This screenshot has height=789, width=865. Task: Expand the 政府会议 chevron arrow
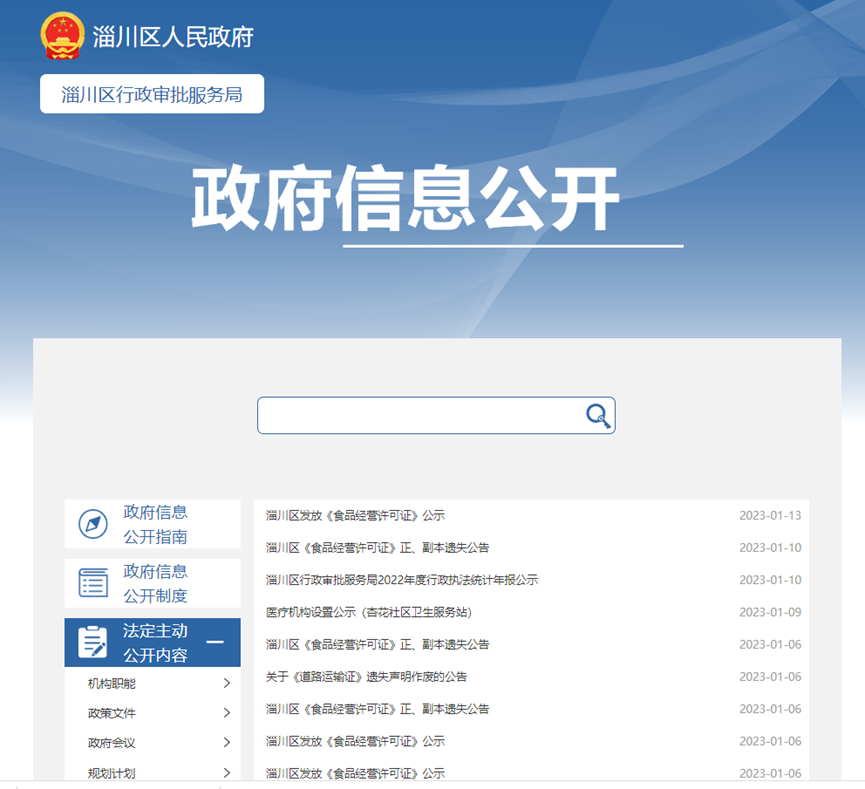click(x=227, y=743)
